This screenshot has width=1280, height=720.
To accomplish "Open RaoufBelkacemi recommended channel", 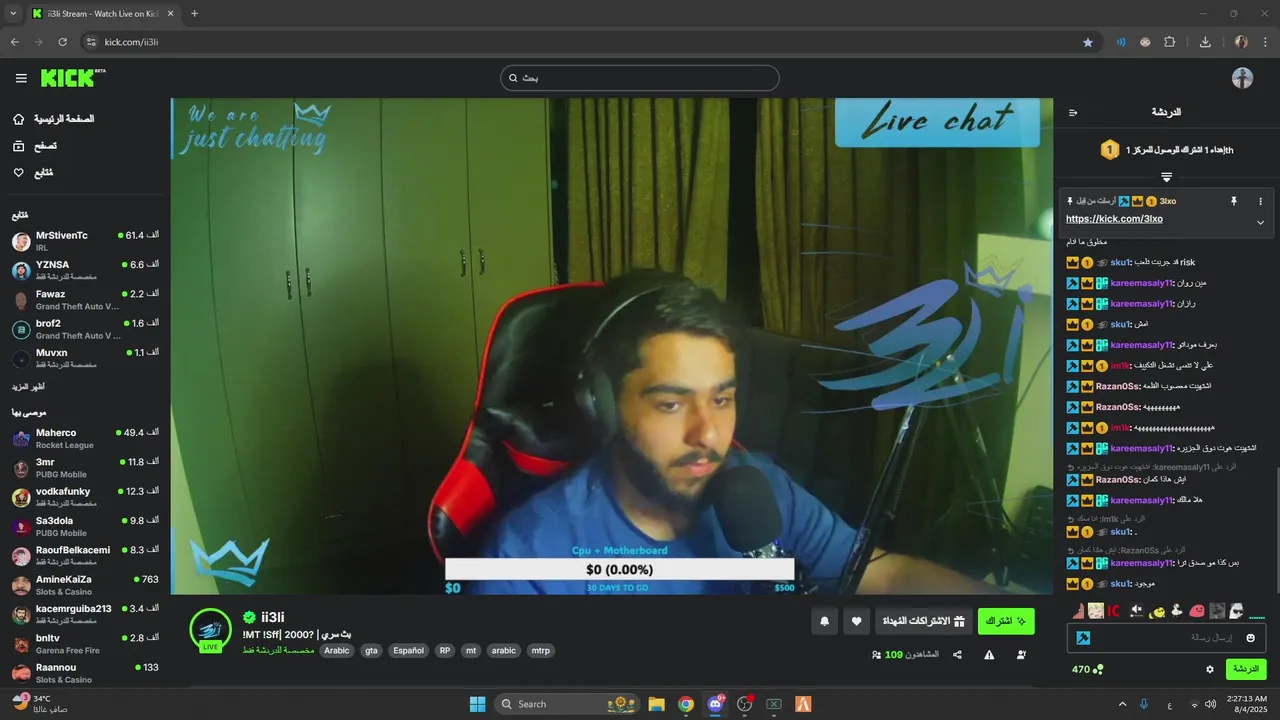I will 85,556.
